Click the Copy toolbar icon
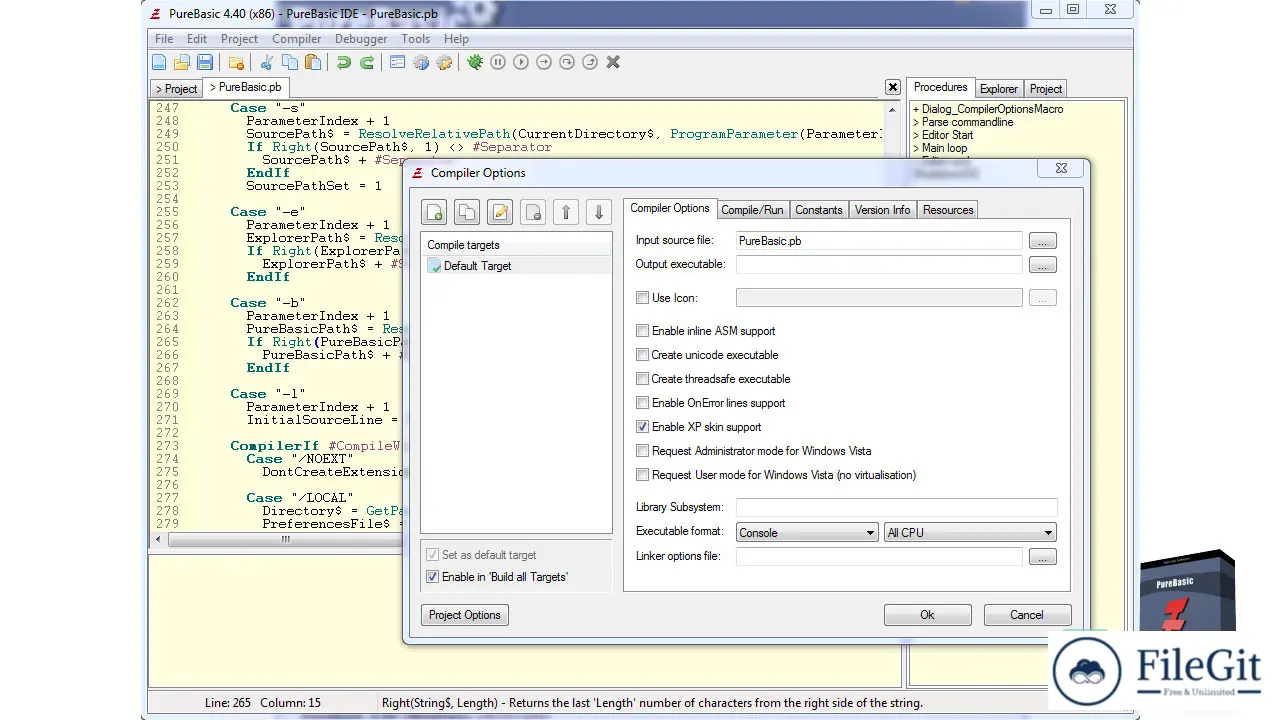 [x=290, y=62]
